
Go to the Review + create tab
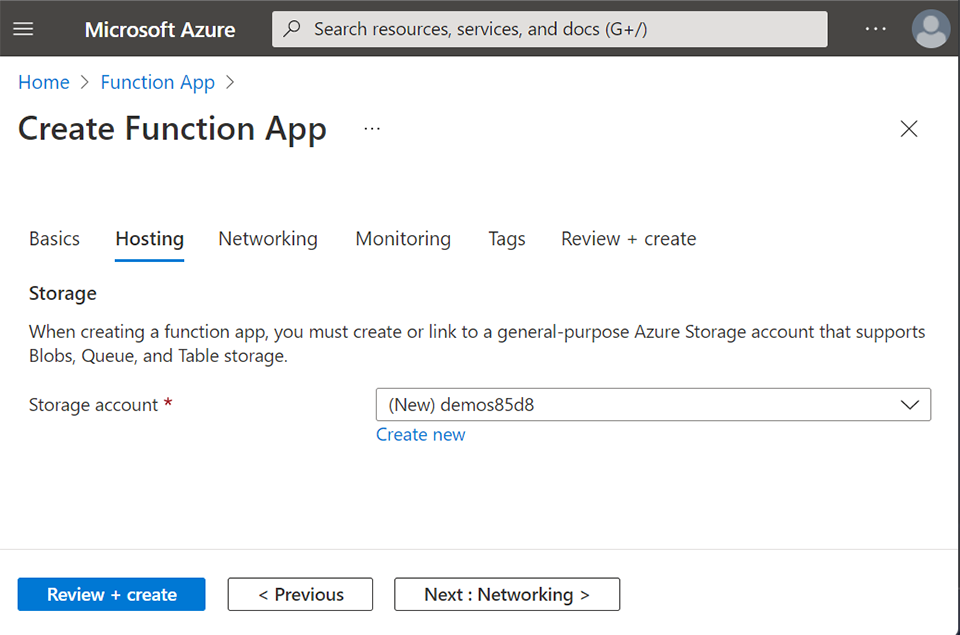(628, 238)
